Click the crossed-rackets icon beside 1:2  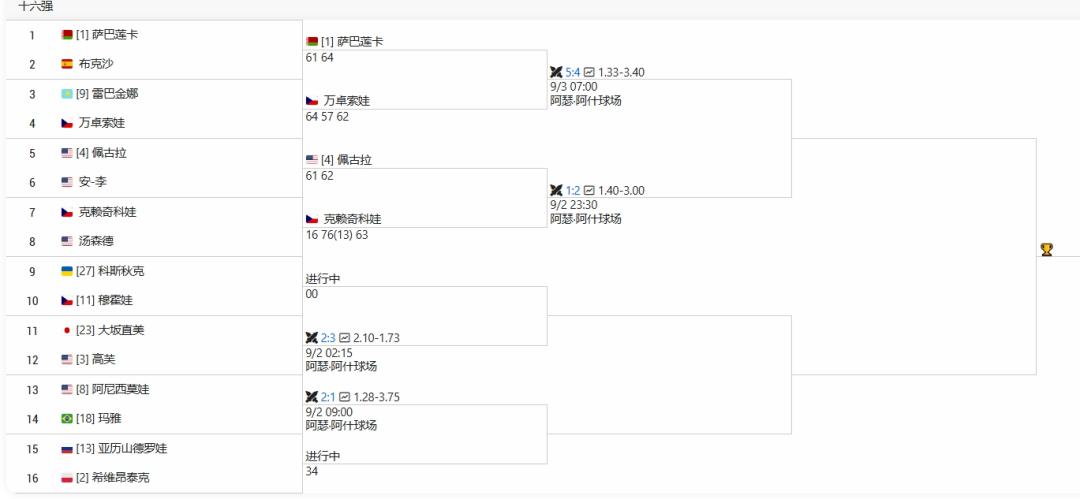click(557, 190)
